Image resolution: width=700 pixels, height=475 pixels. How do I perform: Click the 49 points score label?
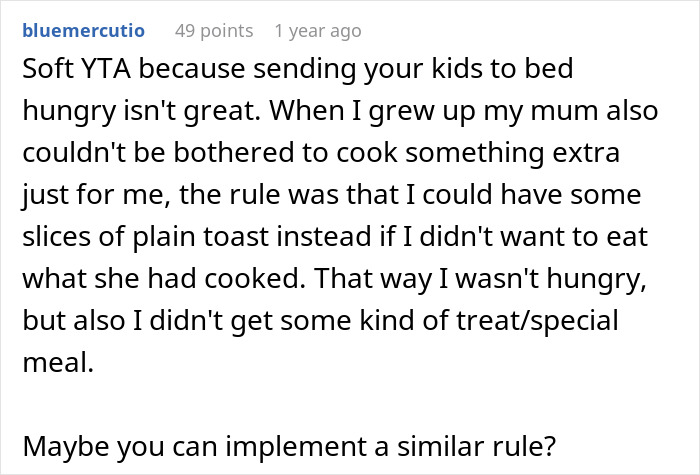[x=214, y=31]
